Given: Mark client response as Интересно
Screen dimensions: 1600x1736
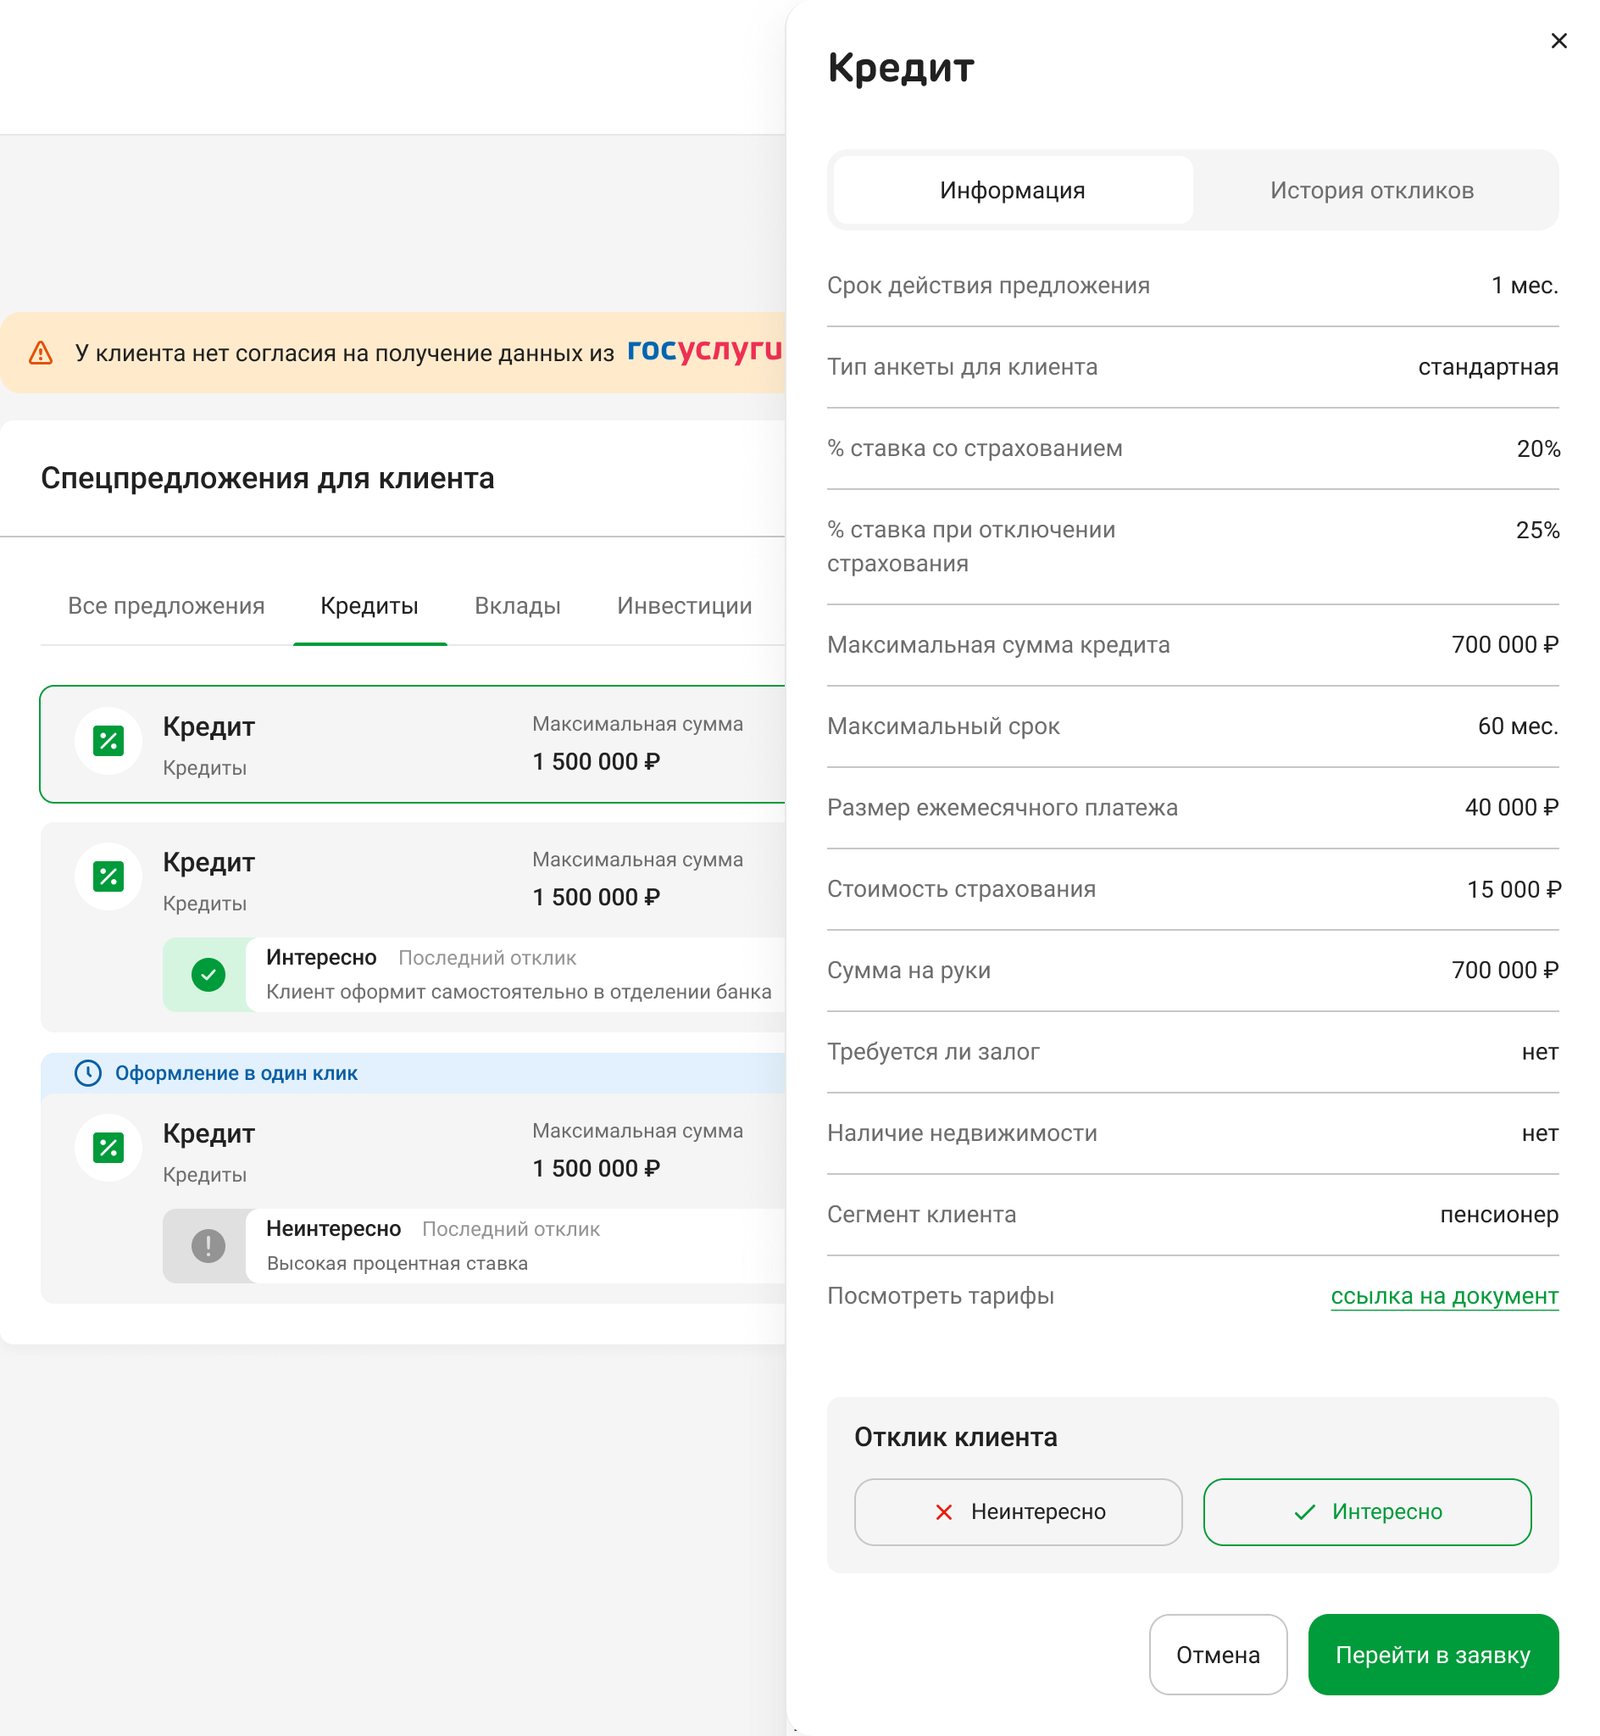Looking at the screenshot, I should point(1367,1512).
